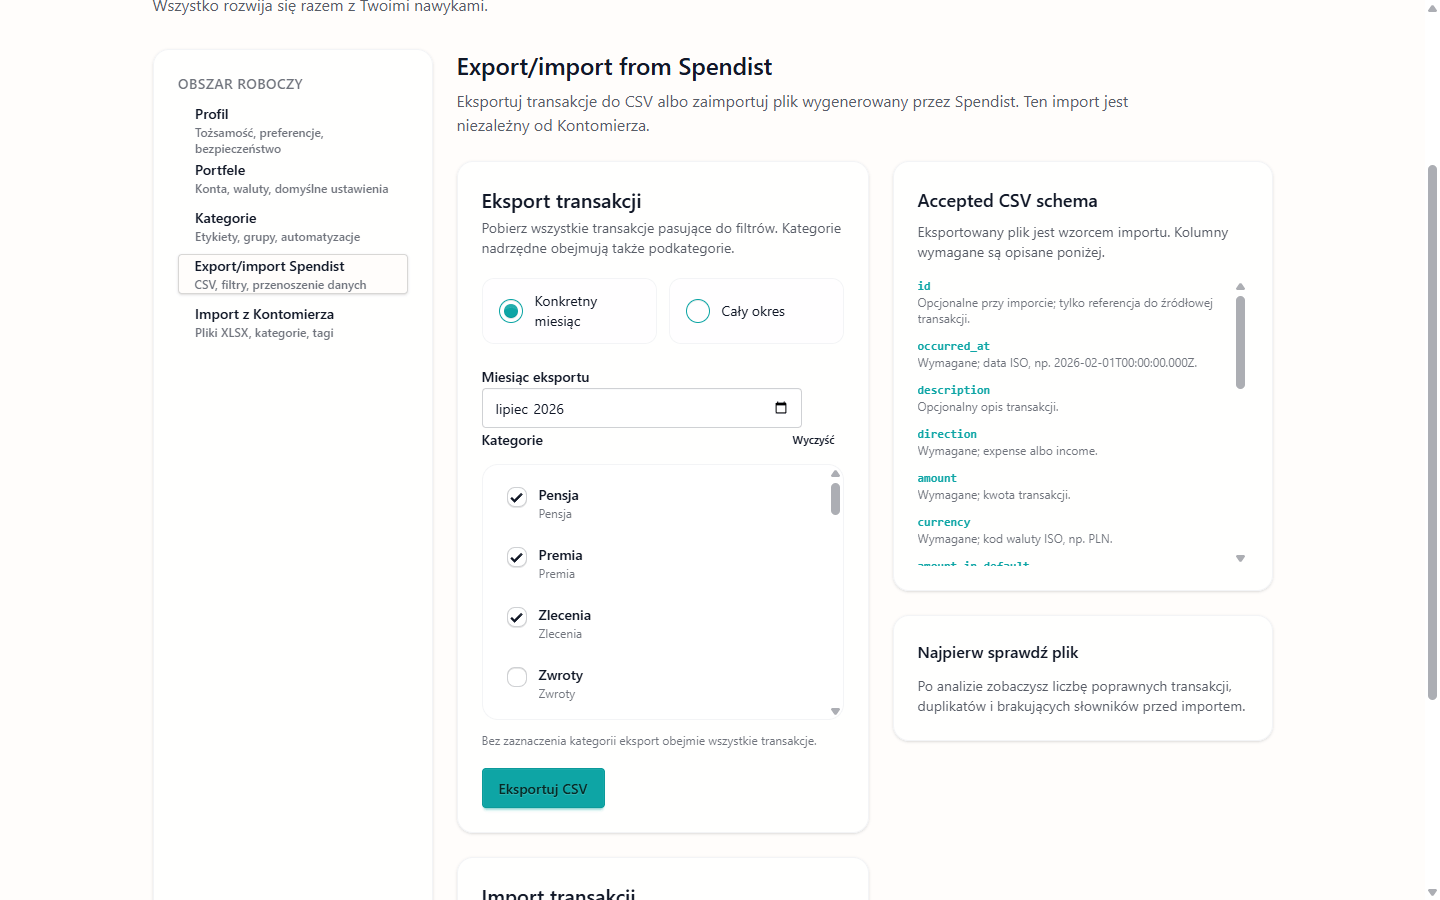Open the Profil settings section
1440x900 pixels.
293,130
